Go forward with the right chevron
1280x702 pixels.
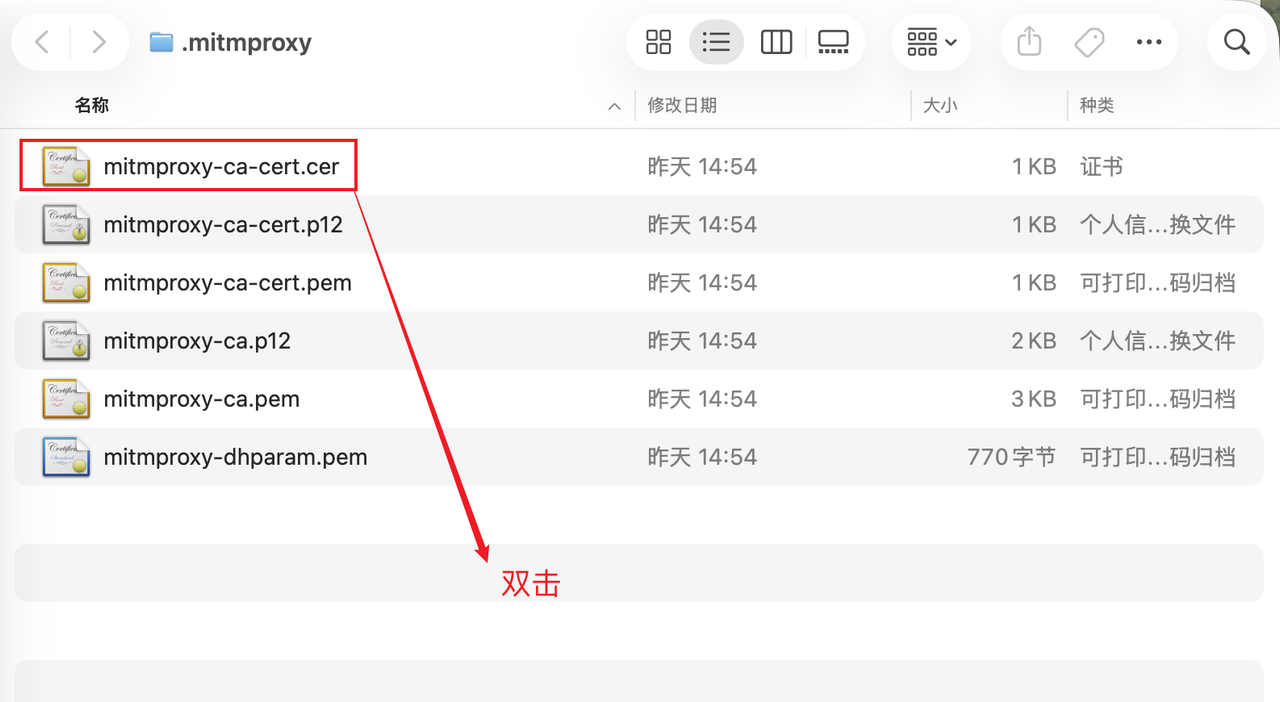(98, 42)
